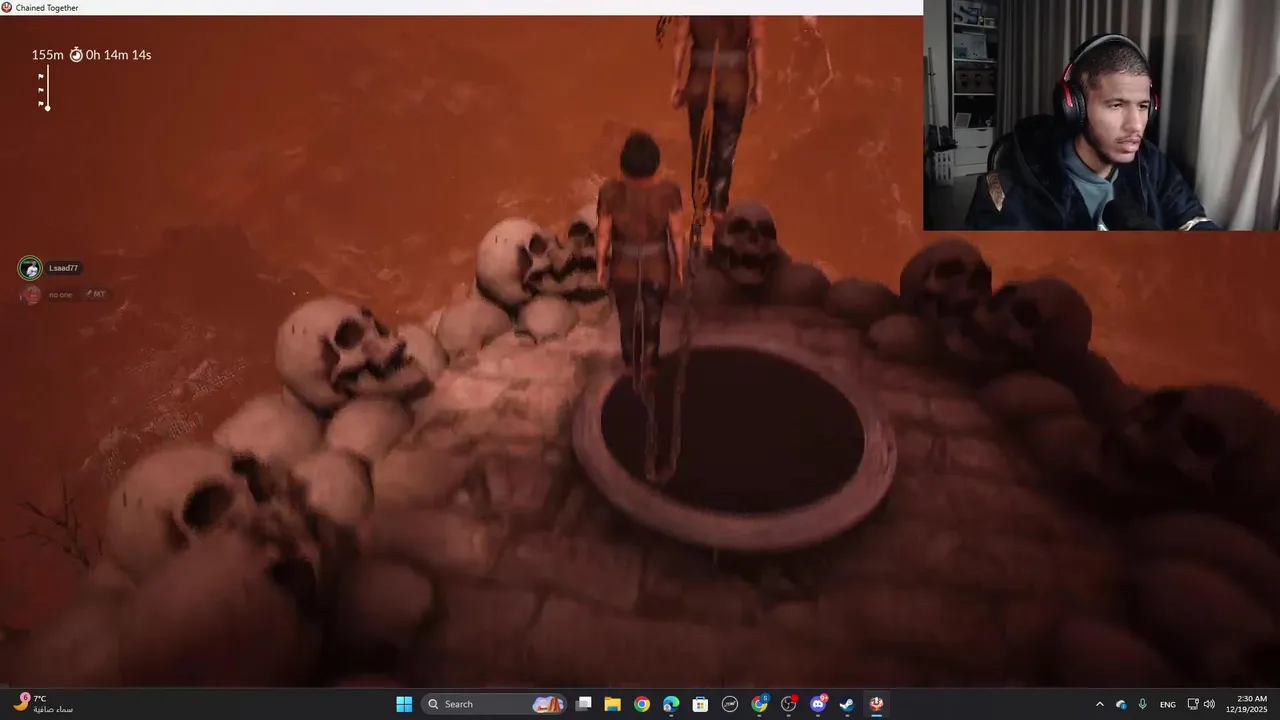Open Discord from the taskbar
1280x720 pixels.
818,704
